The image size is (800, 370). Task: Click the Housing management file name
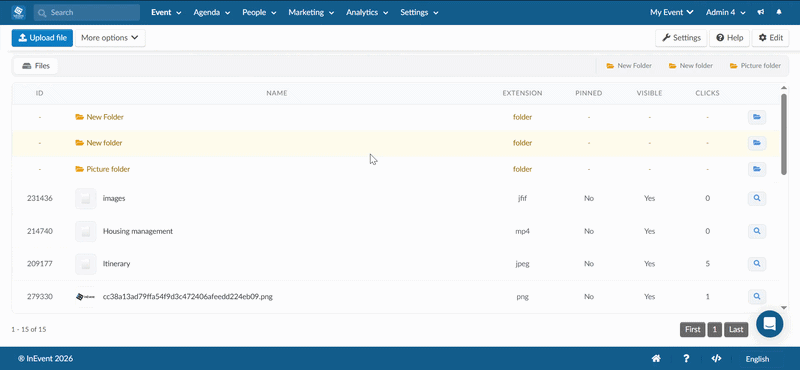138,231
